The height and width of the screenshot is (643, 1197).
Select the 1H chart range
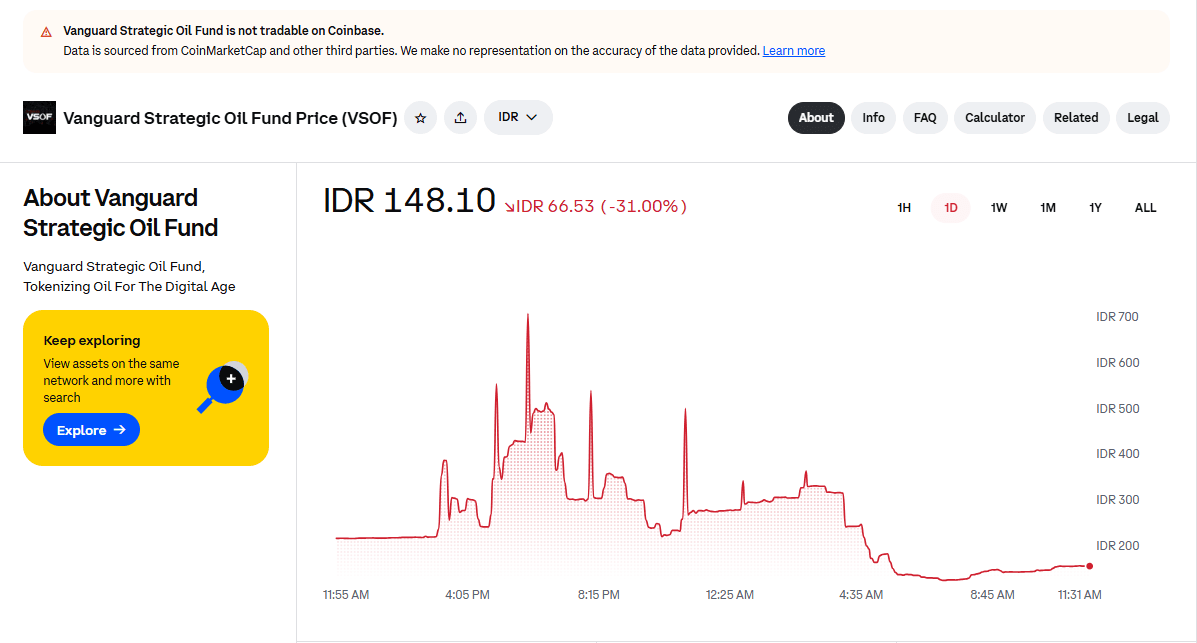[904, 208]
